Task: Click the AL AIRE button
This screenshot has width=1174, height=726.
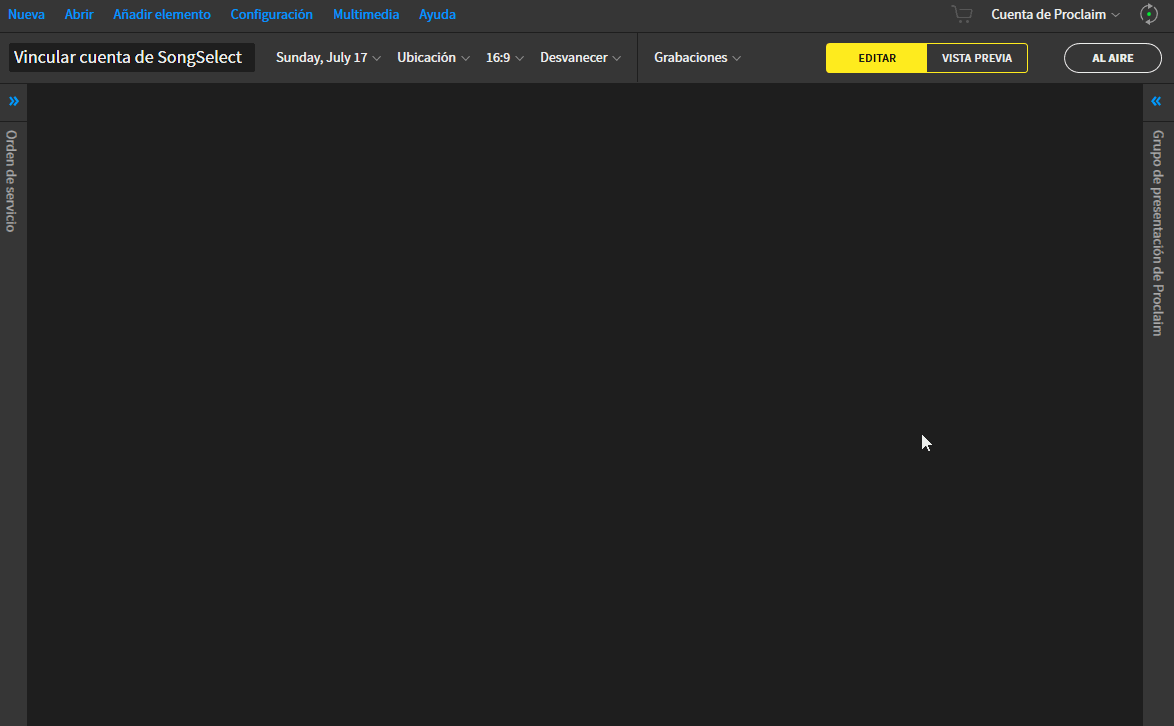Action: tap(1113, 58)
